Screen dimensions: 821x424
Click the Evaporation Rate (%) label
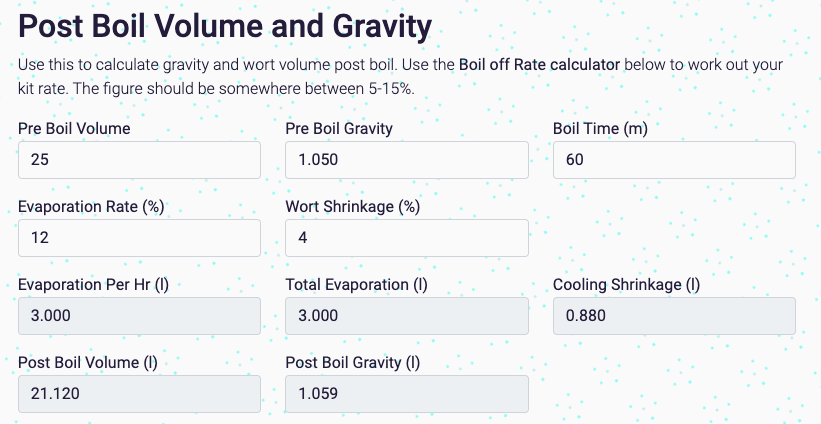91,206
